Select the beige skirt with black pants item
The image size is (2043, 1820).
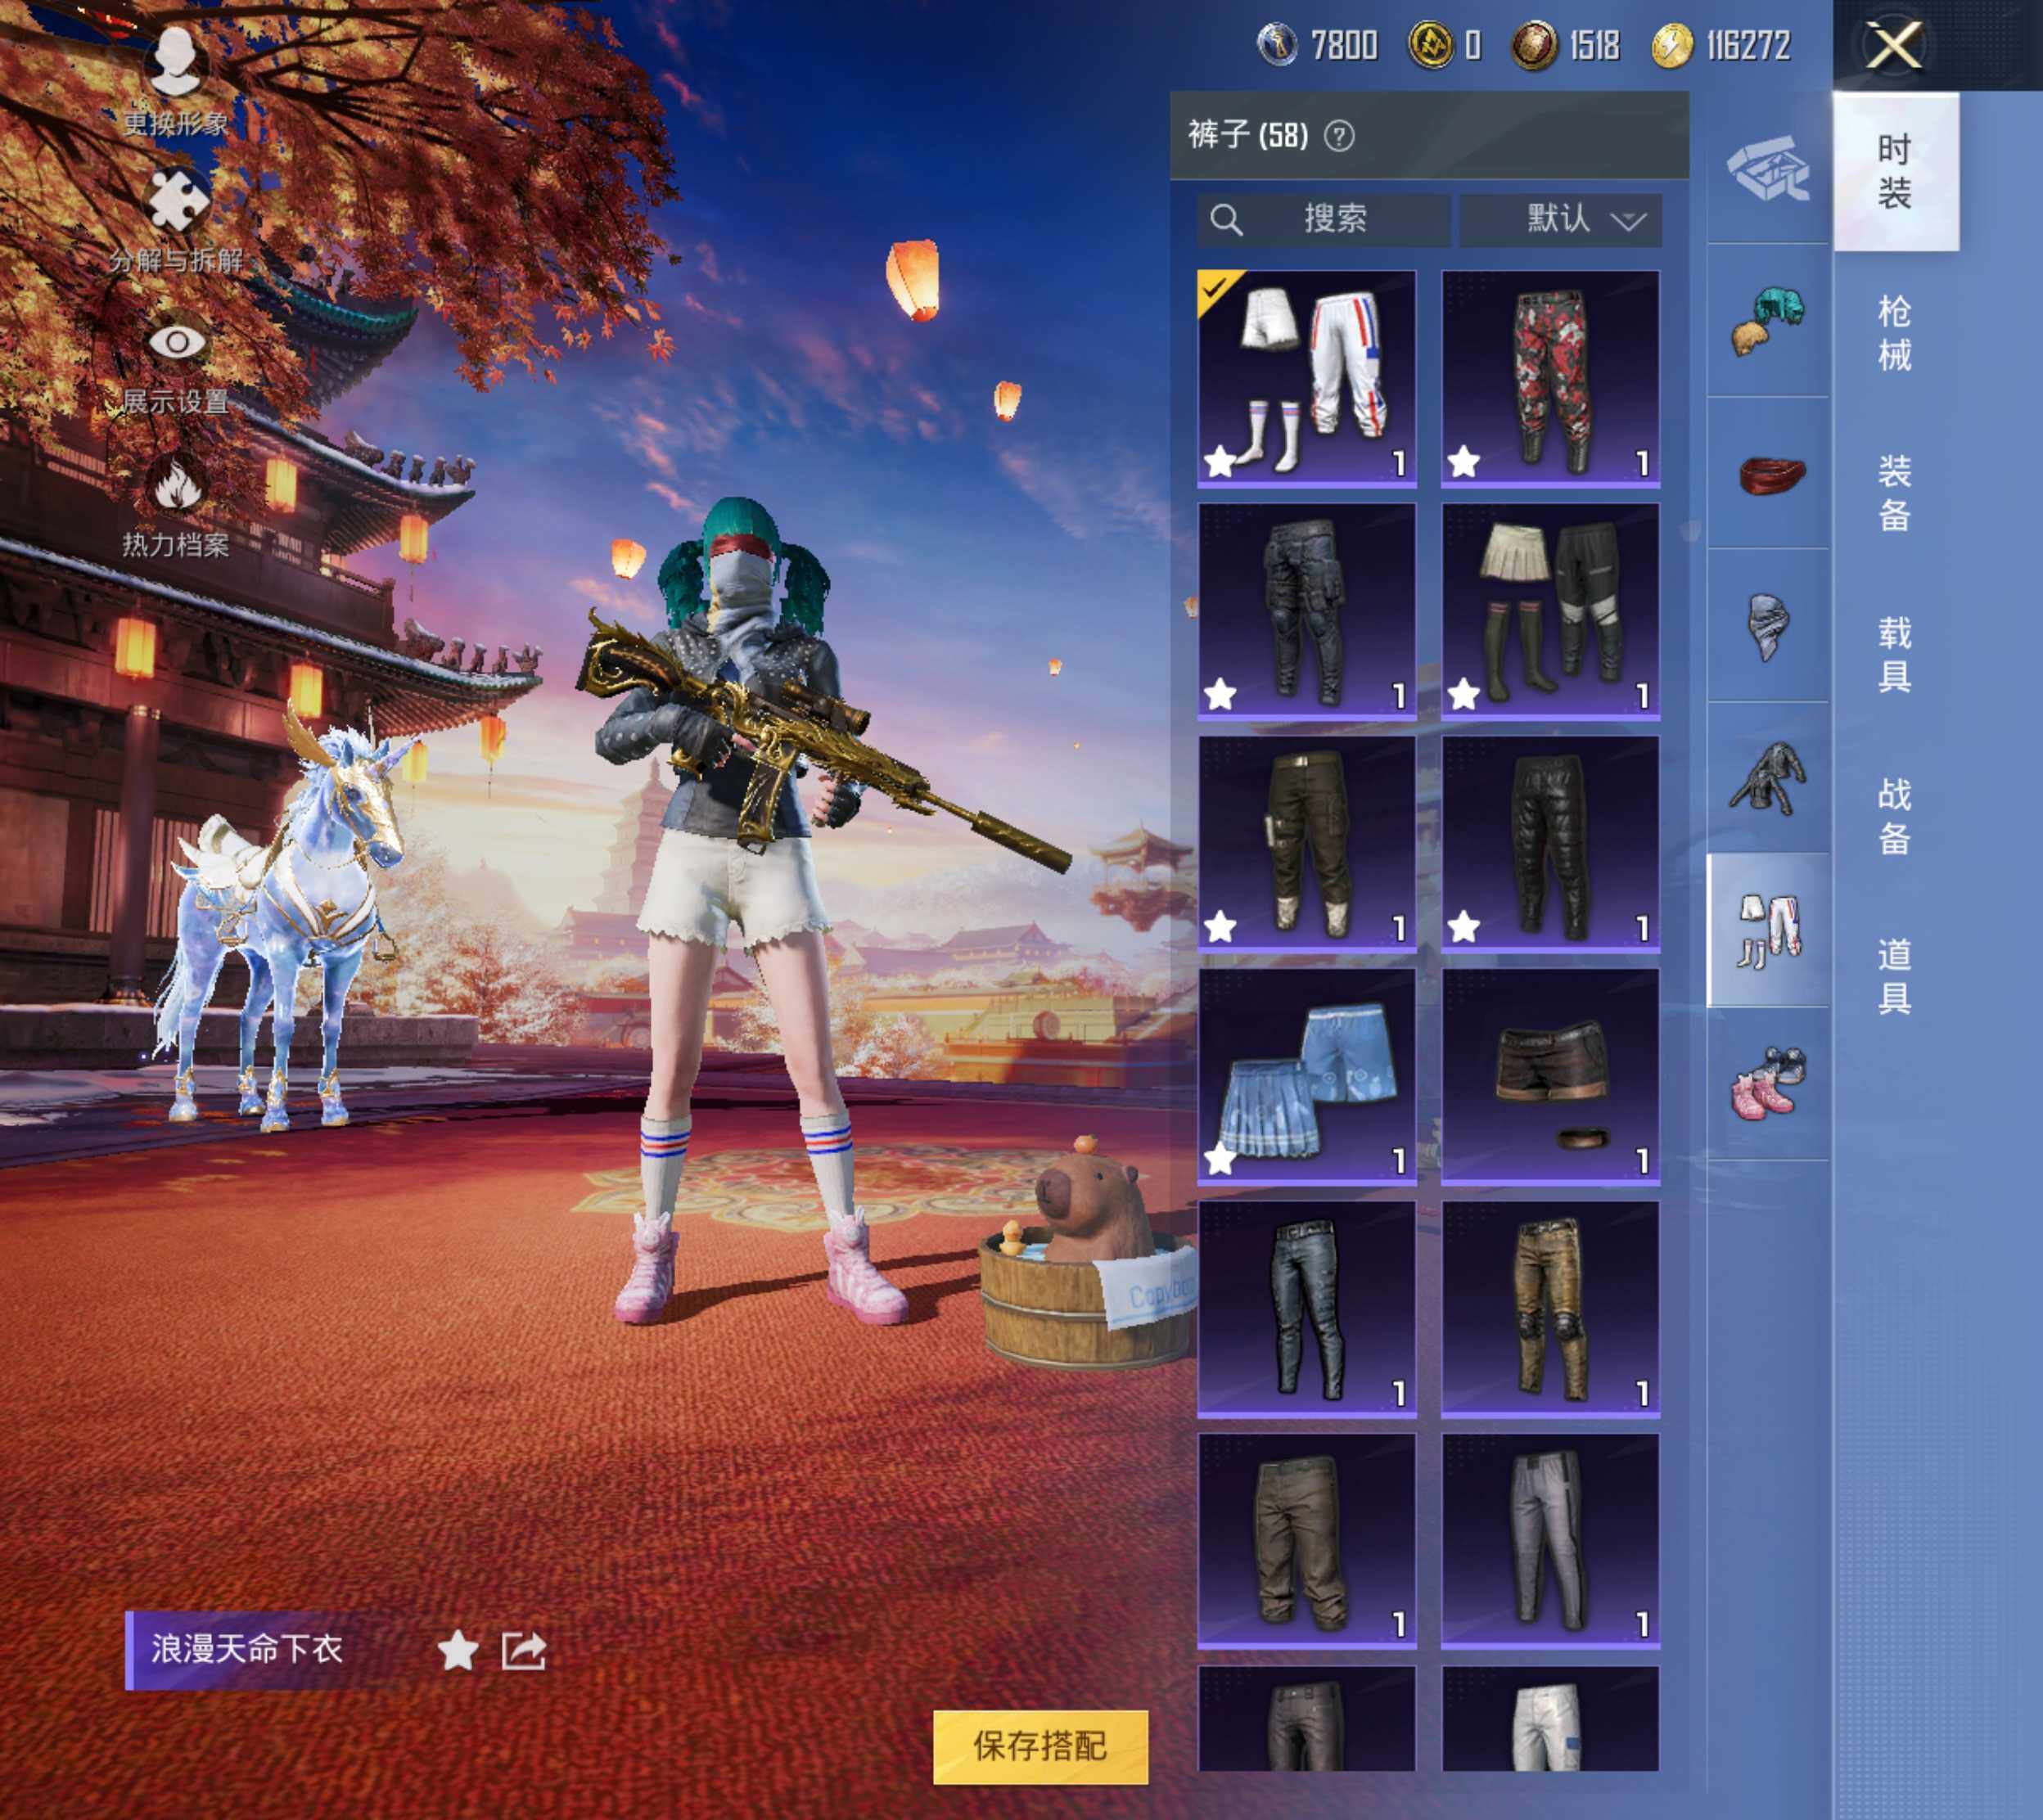[x=1550, y=611]
